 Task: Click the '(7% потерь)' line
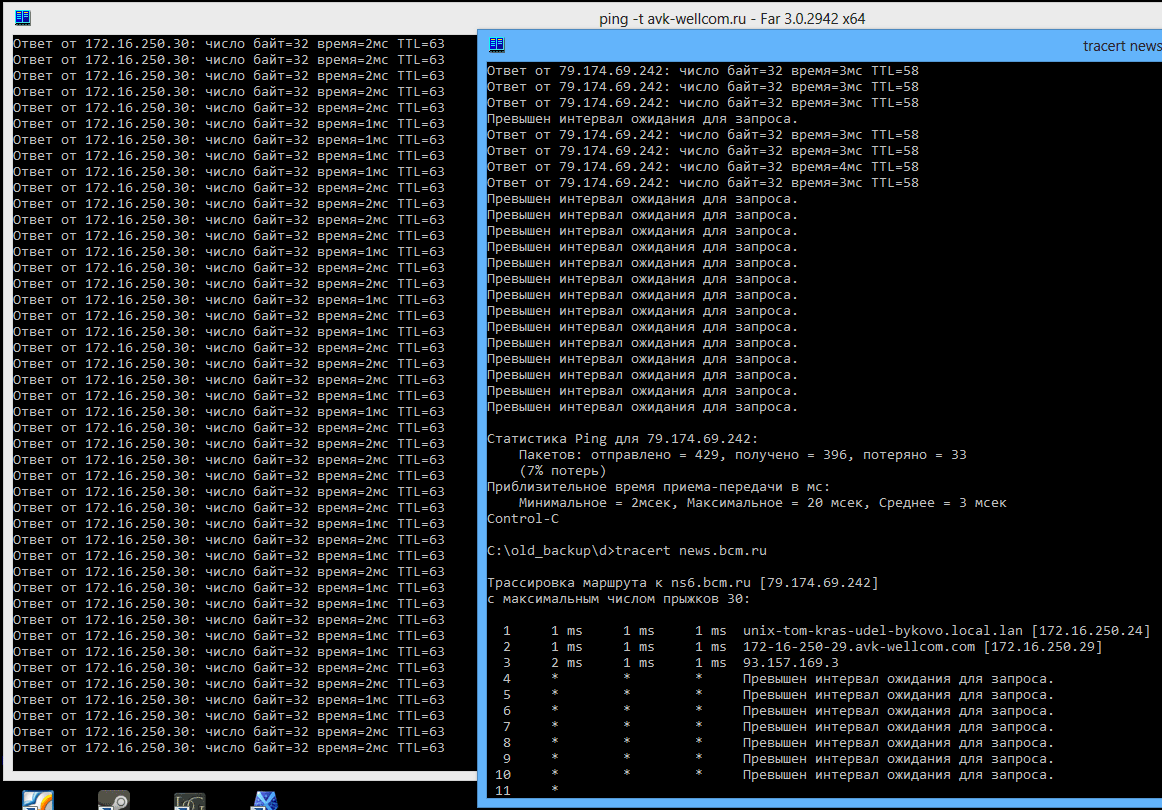[562, 471]
